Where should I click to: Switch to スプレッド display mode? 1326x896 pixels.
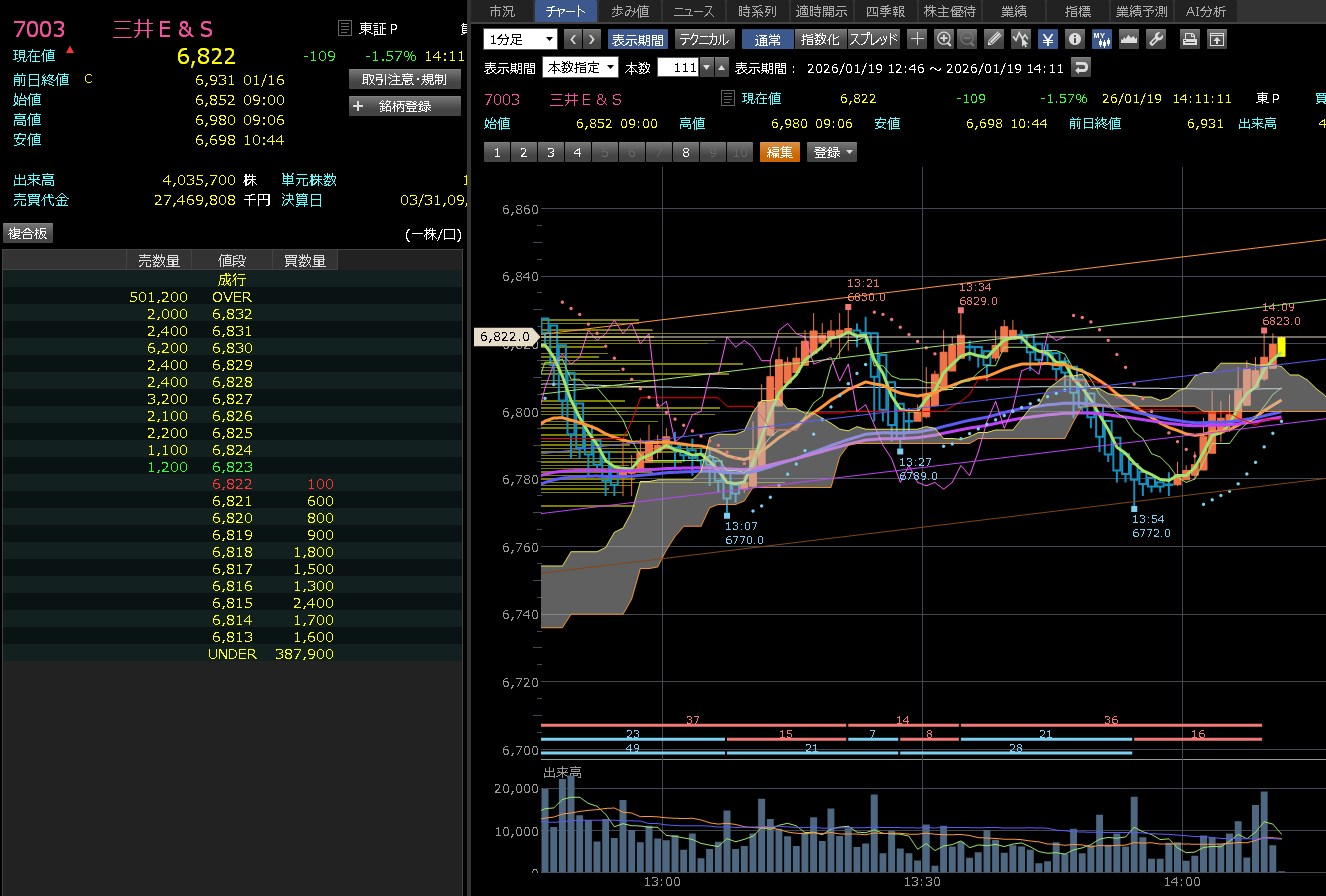[874, 39]
